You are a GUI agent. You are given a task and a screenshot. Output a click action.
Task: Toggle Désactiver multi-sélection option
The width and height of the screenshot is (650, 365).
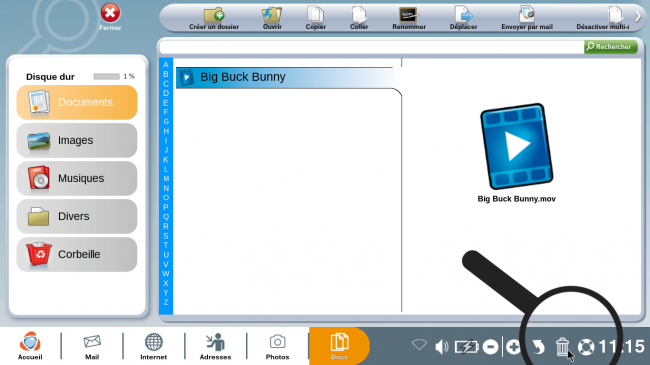coord(603,19)
